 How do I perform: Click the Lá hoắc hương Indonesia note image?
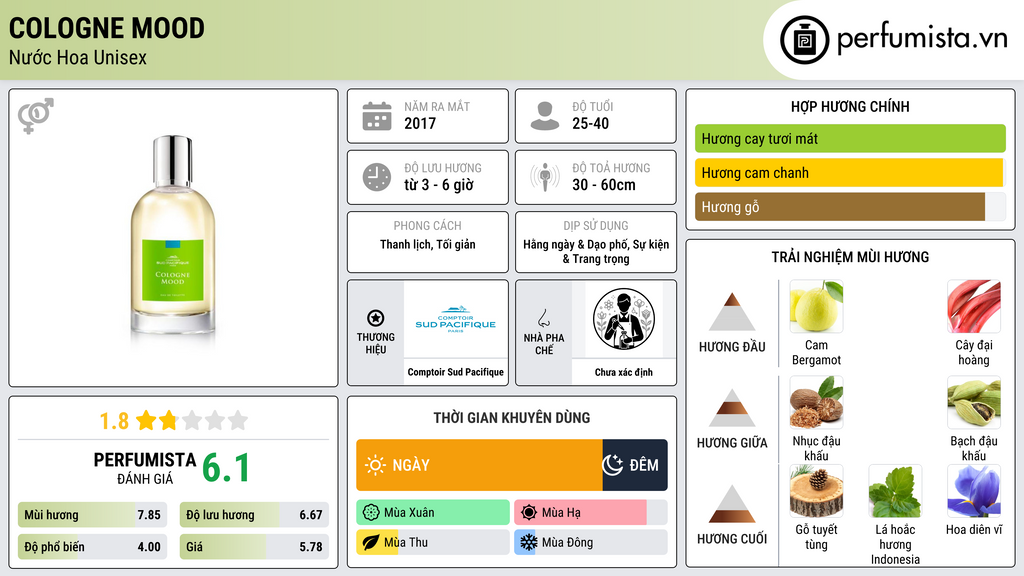[895, 491]
